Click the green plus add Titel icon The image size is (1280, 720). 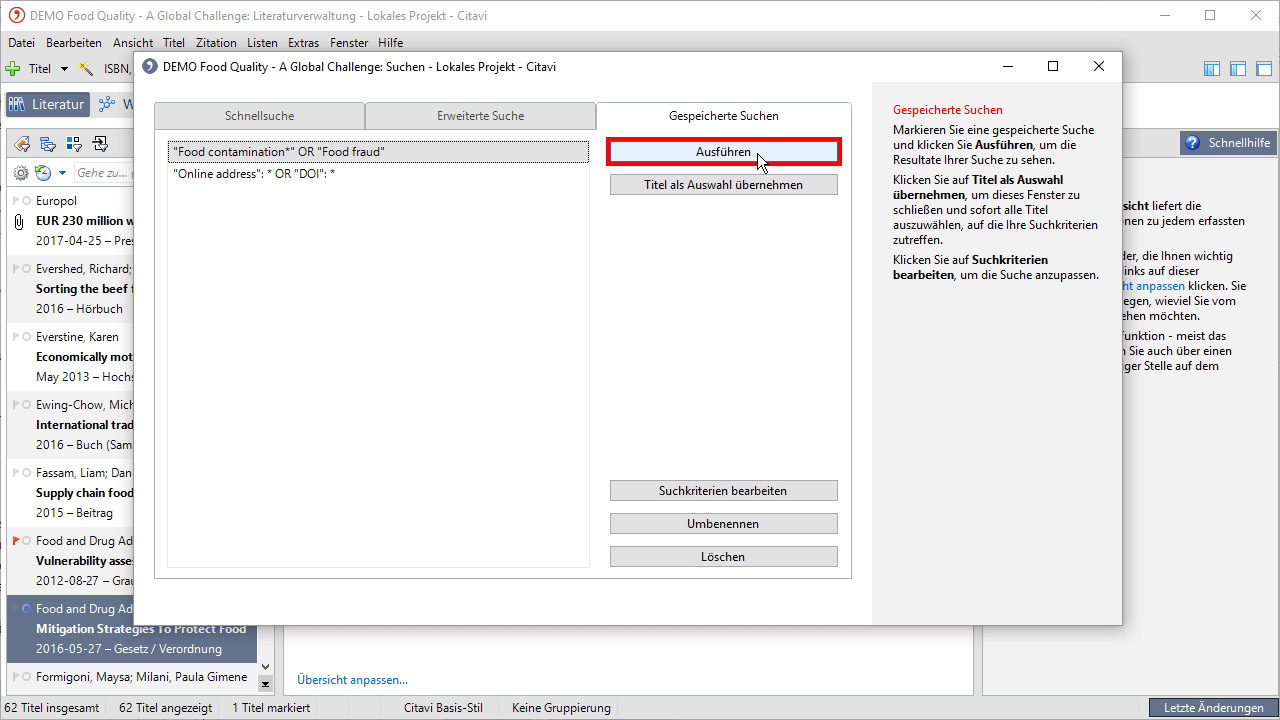point(13,69)
